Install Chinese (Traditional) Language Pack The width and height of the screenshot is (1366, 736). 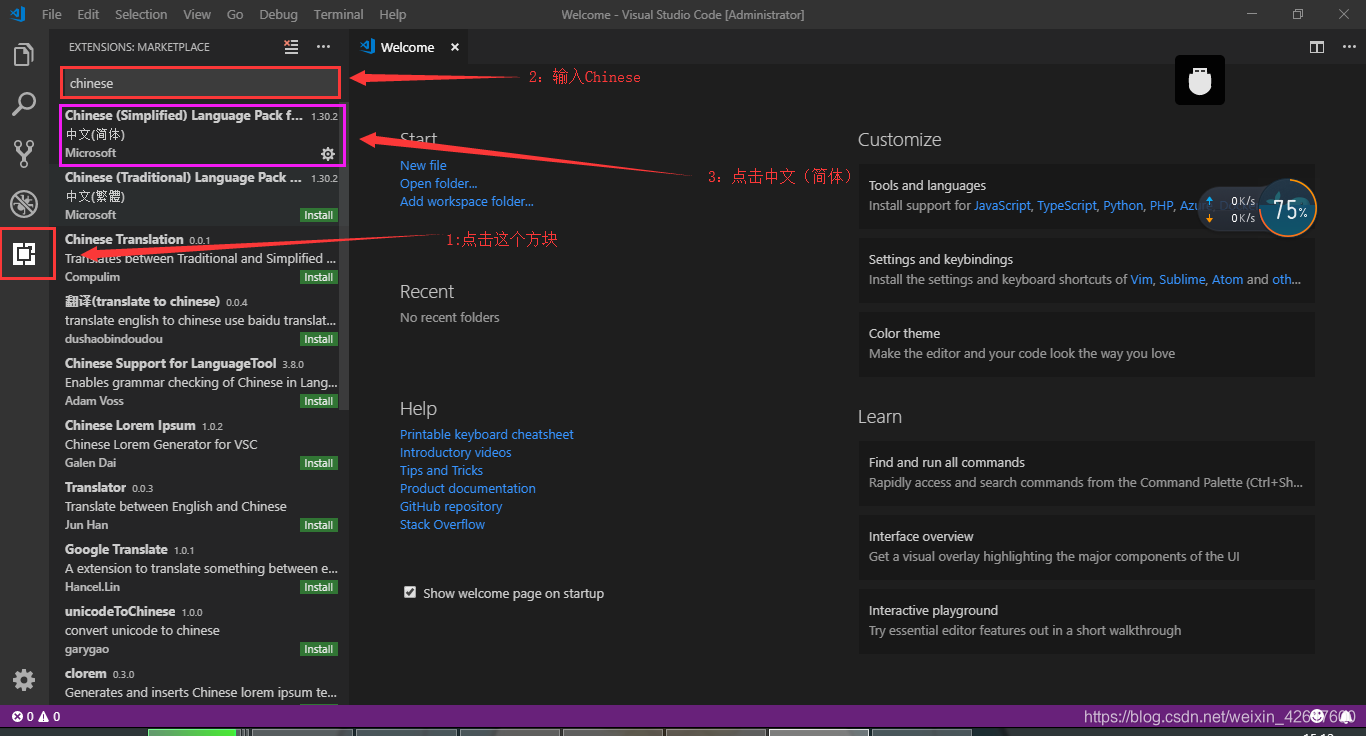[319, 215]
